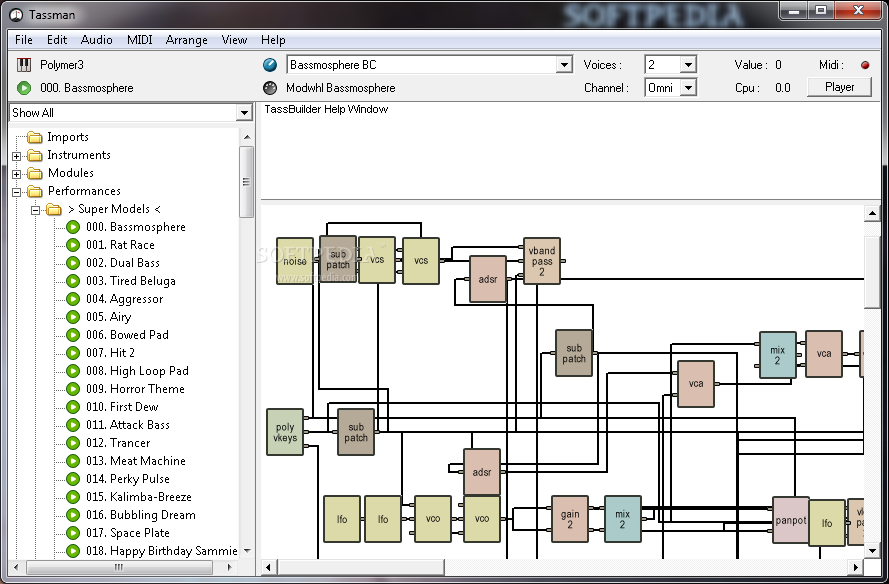889x584 pixels.
Task: Select 002. Dual Bass performance
Action: click(x=123, y=263)
